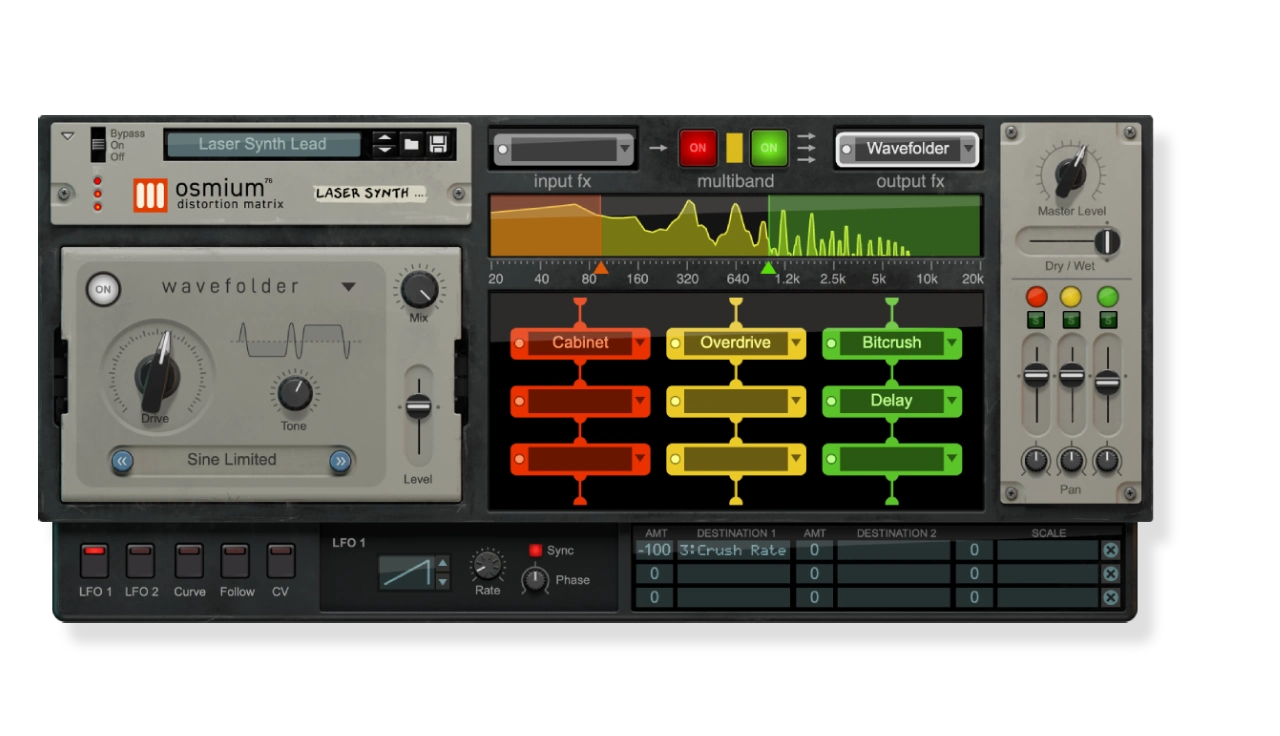Remove the first modulation row

coord(1110,550)
